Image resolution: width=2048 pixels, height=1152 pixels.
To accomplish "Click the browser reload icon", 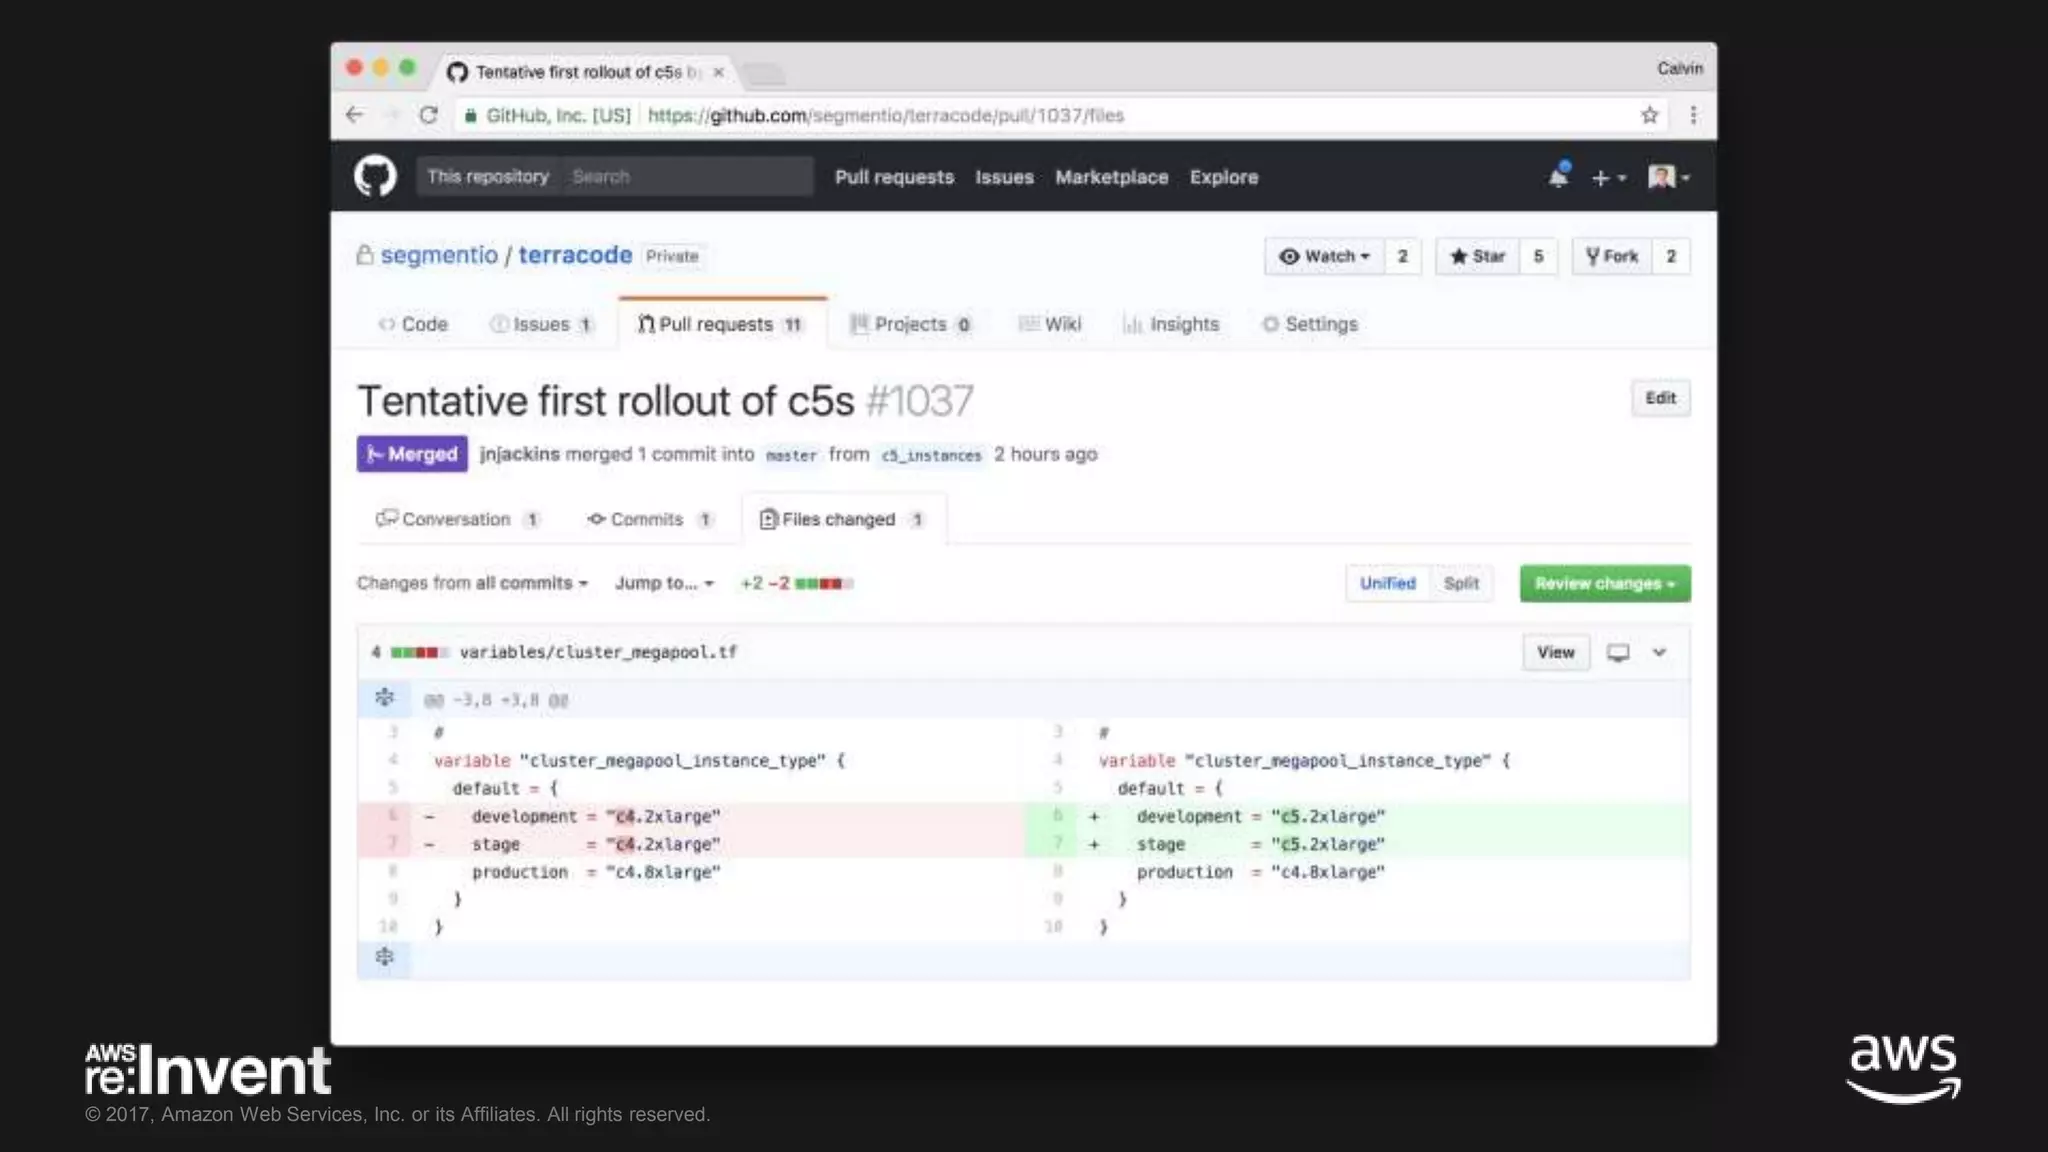I will click(429, 115).
